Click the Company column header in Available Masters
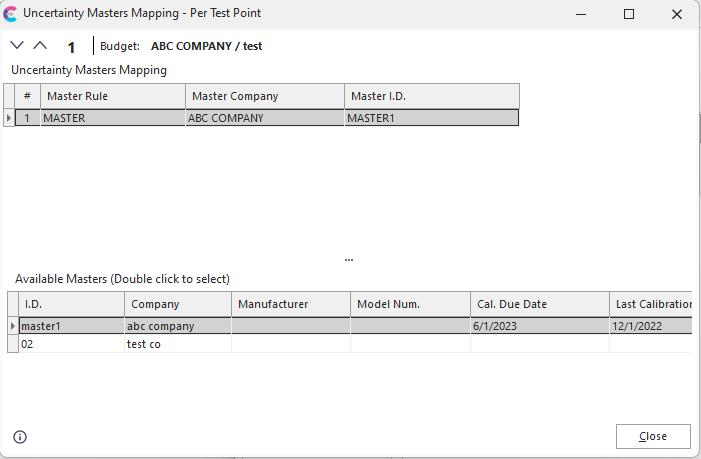Screen dimensions: 701x459 coord(177,304)
